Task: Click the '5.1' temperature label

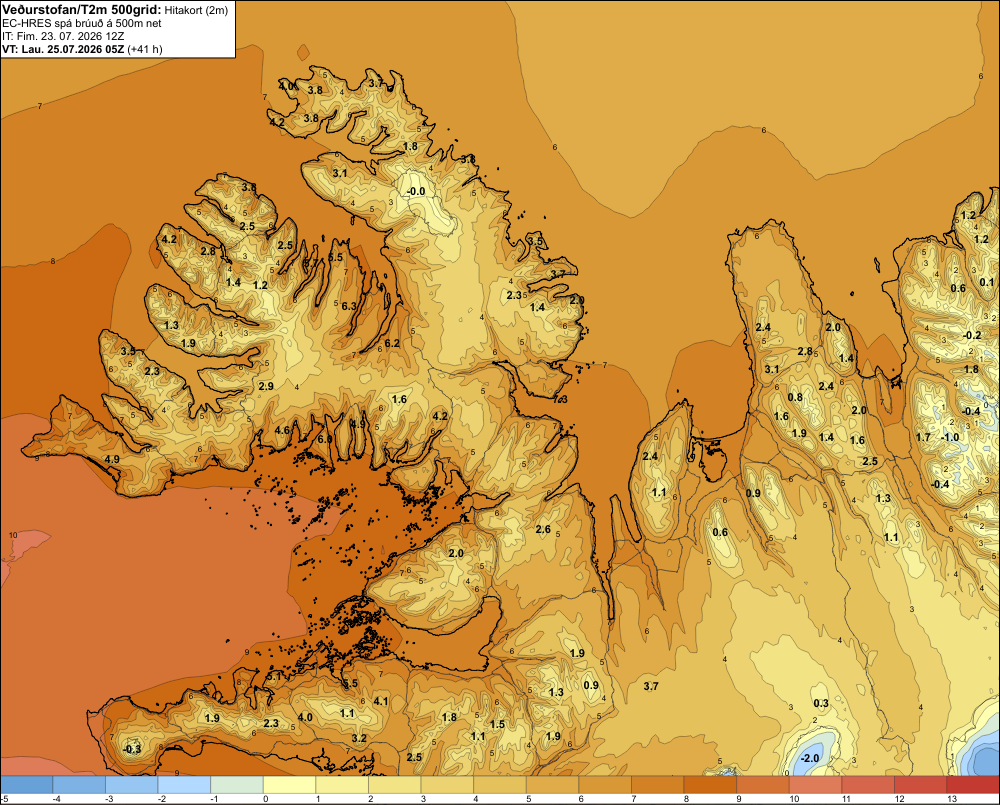Action: coord(274,676)
